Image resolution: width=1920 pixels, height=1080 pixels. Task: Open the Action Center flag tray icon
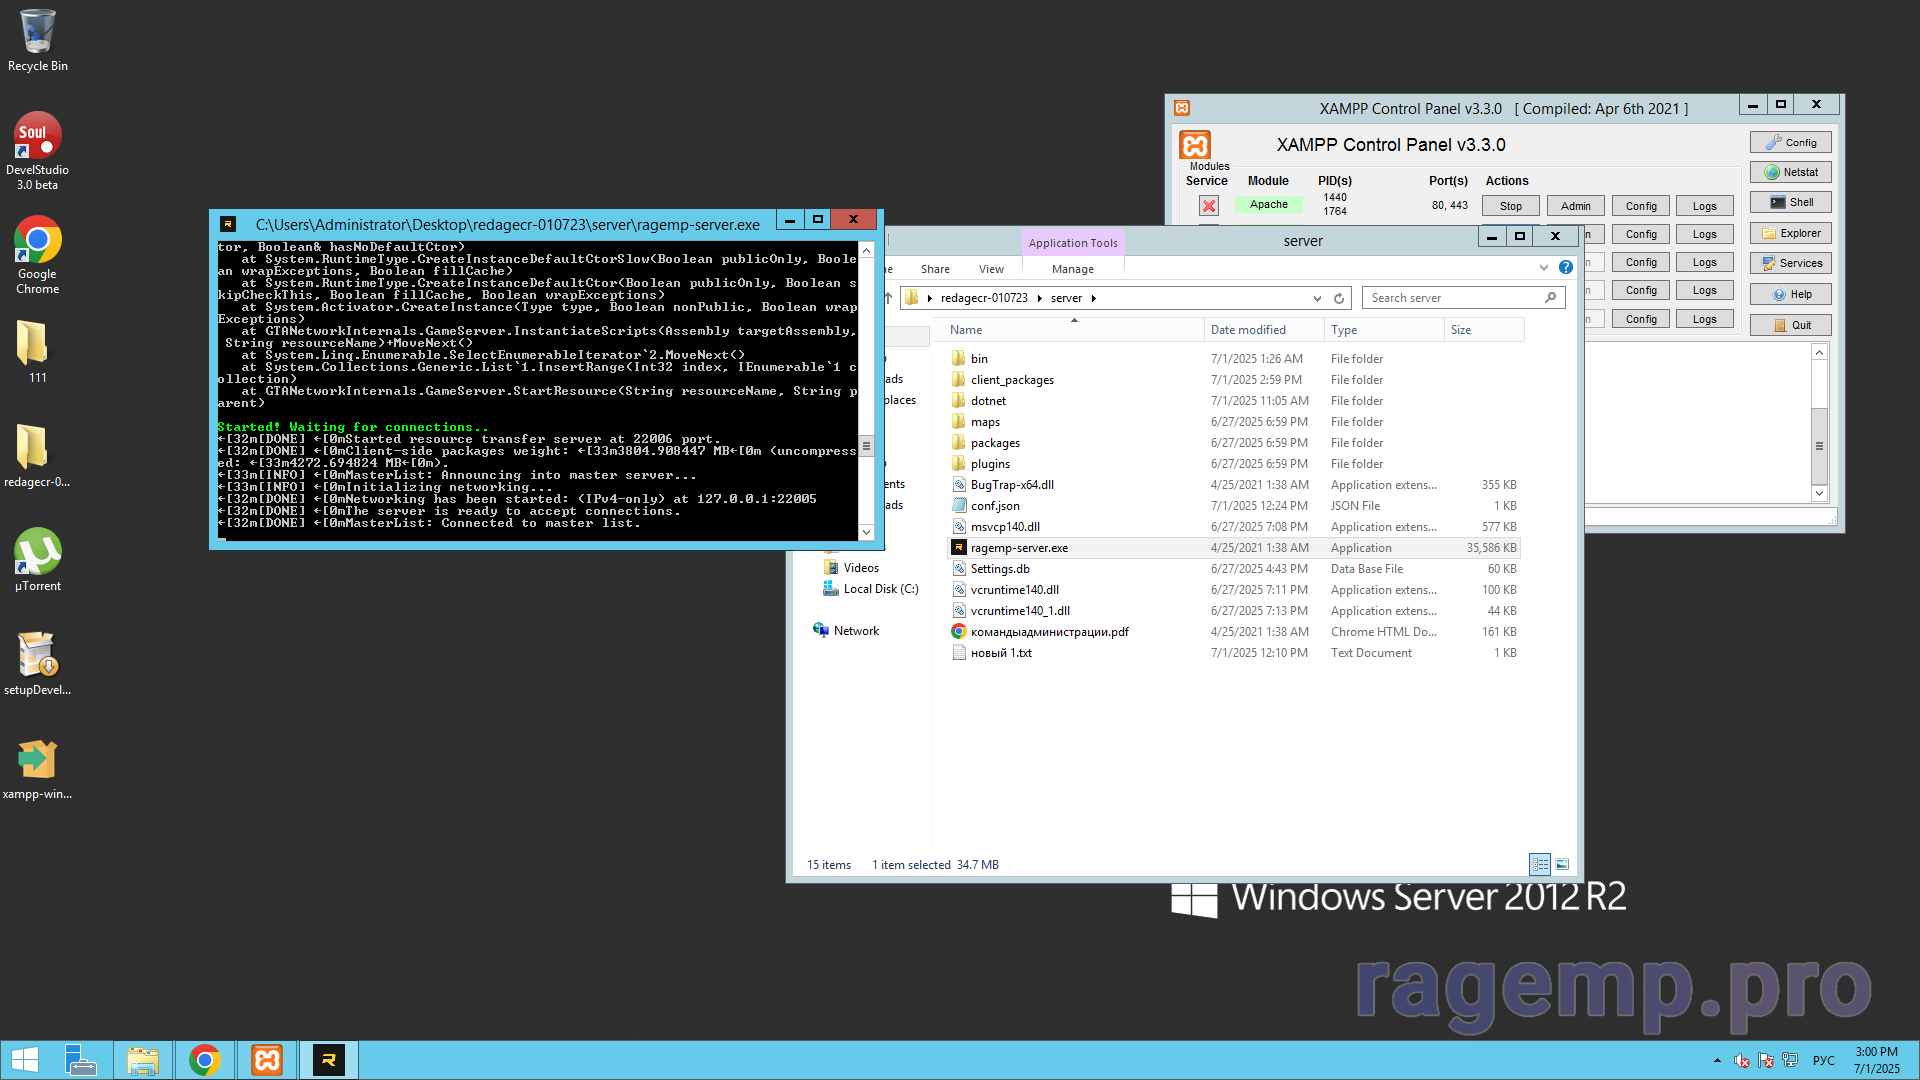tap(1766, 1060)
